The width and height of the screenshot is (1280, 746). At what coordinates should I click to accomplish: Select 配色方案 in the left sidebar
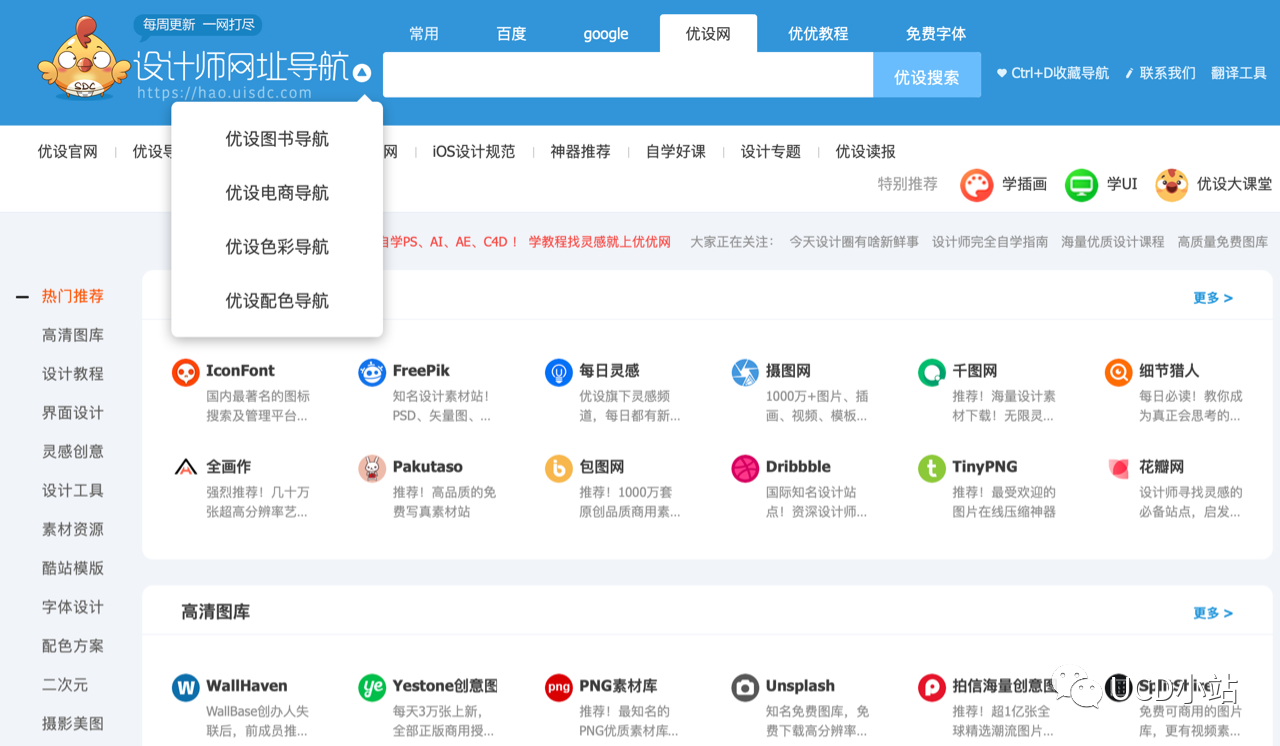73,646
